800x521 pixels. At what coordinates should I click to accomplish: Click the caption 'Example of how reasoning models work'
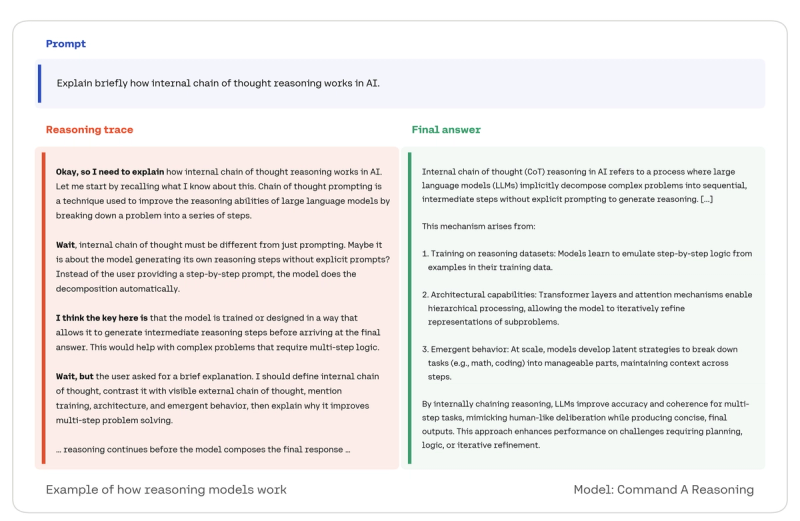point(166,490)
